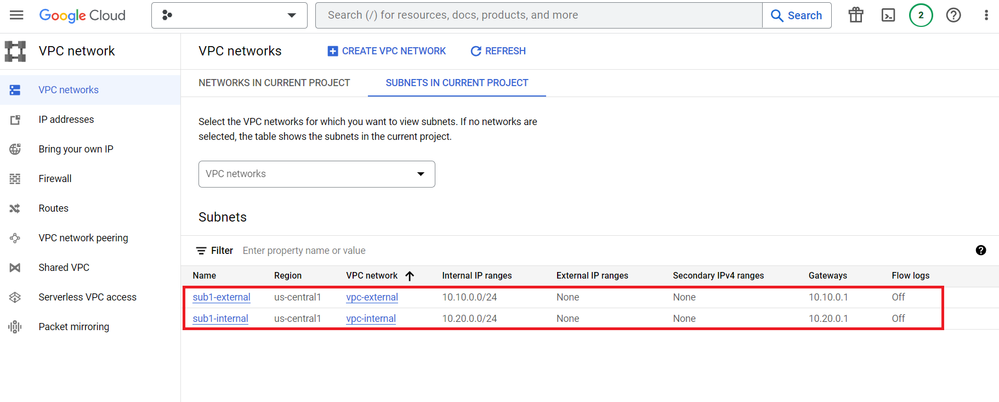Expand the project selector dropdown
This screenshot has height=402, width=999.
[x=230, y=15]
